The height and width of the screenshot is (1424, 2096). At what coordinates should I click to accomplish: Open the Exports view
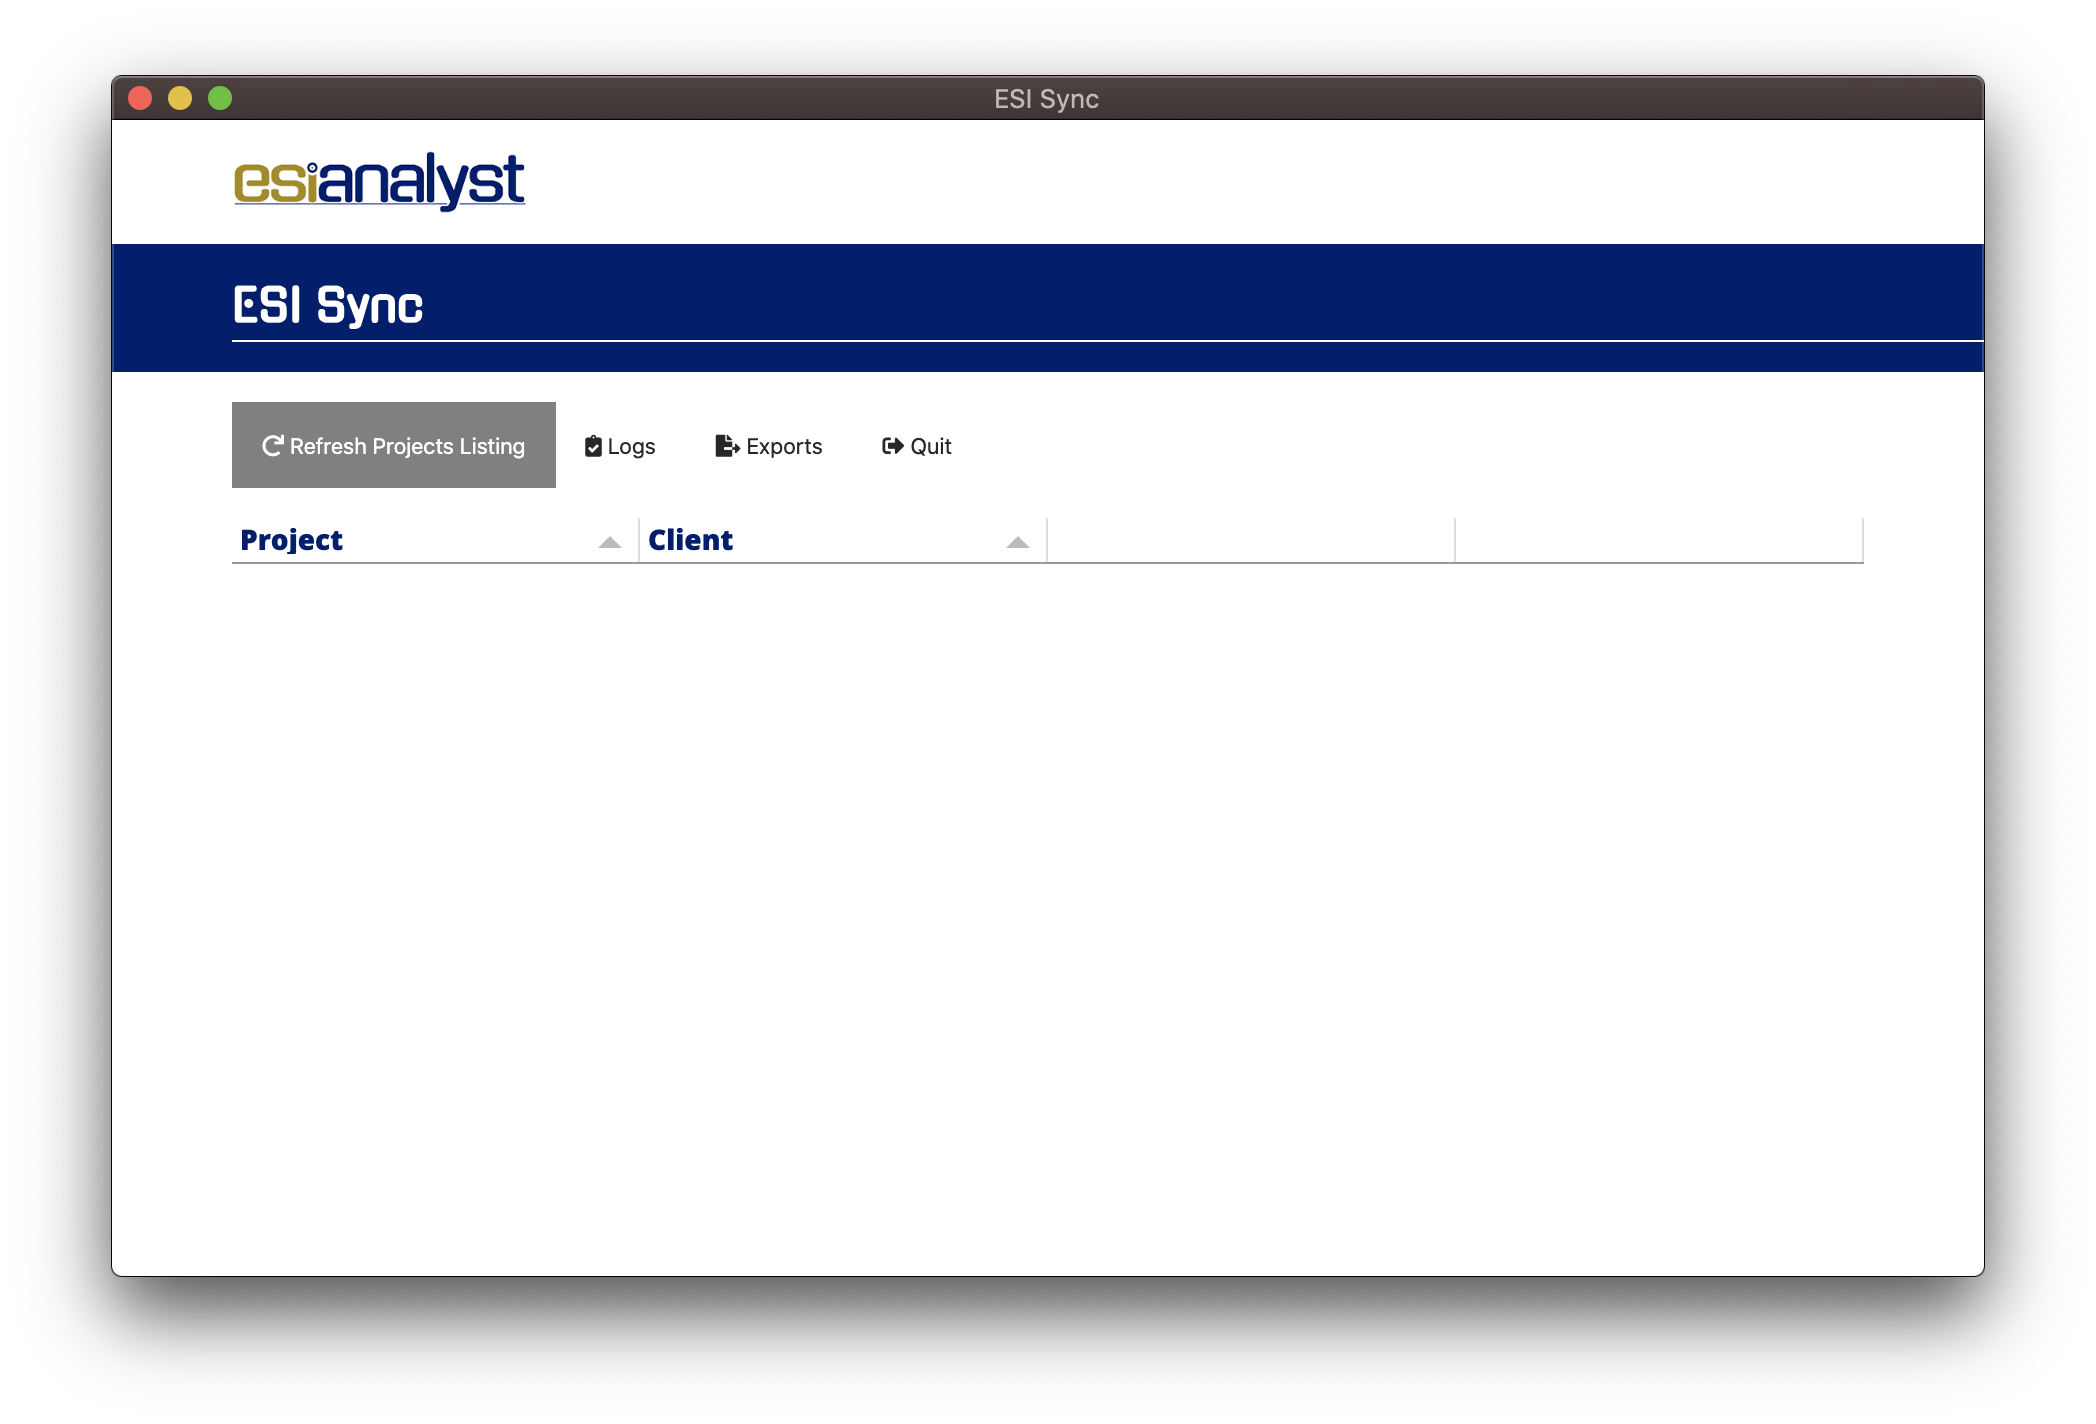pyautogui.click(x=768, y=446)
